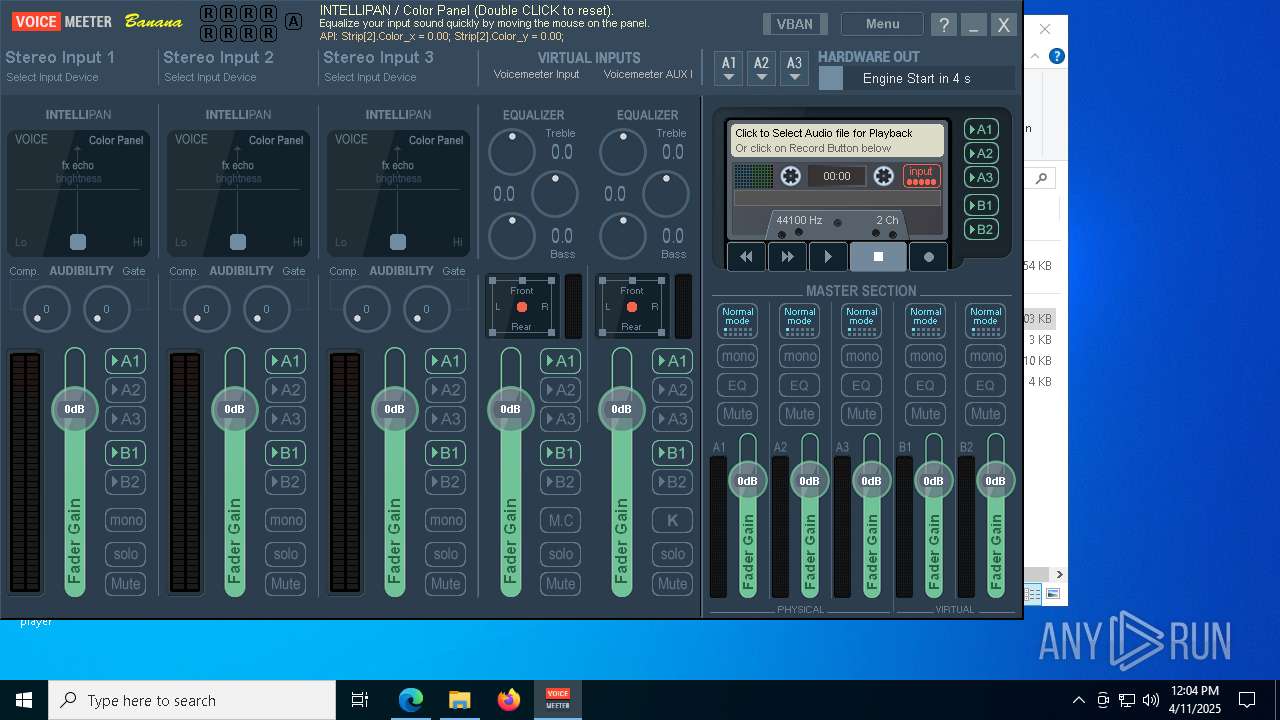Screen dimensions: 1280x720
Task: Click the Voicemeeter AUX I label
Action: (648, 74)
